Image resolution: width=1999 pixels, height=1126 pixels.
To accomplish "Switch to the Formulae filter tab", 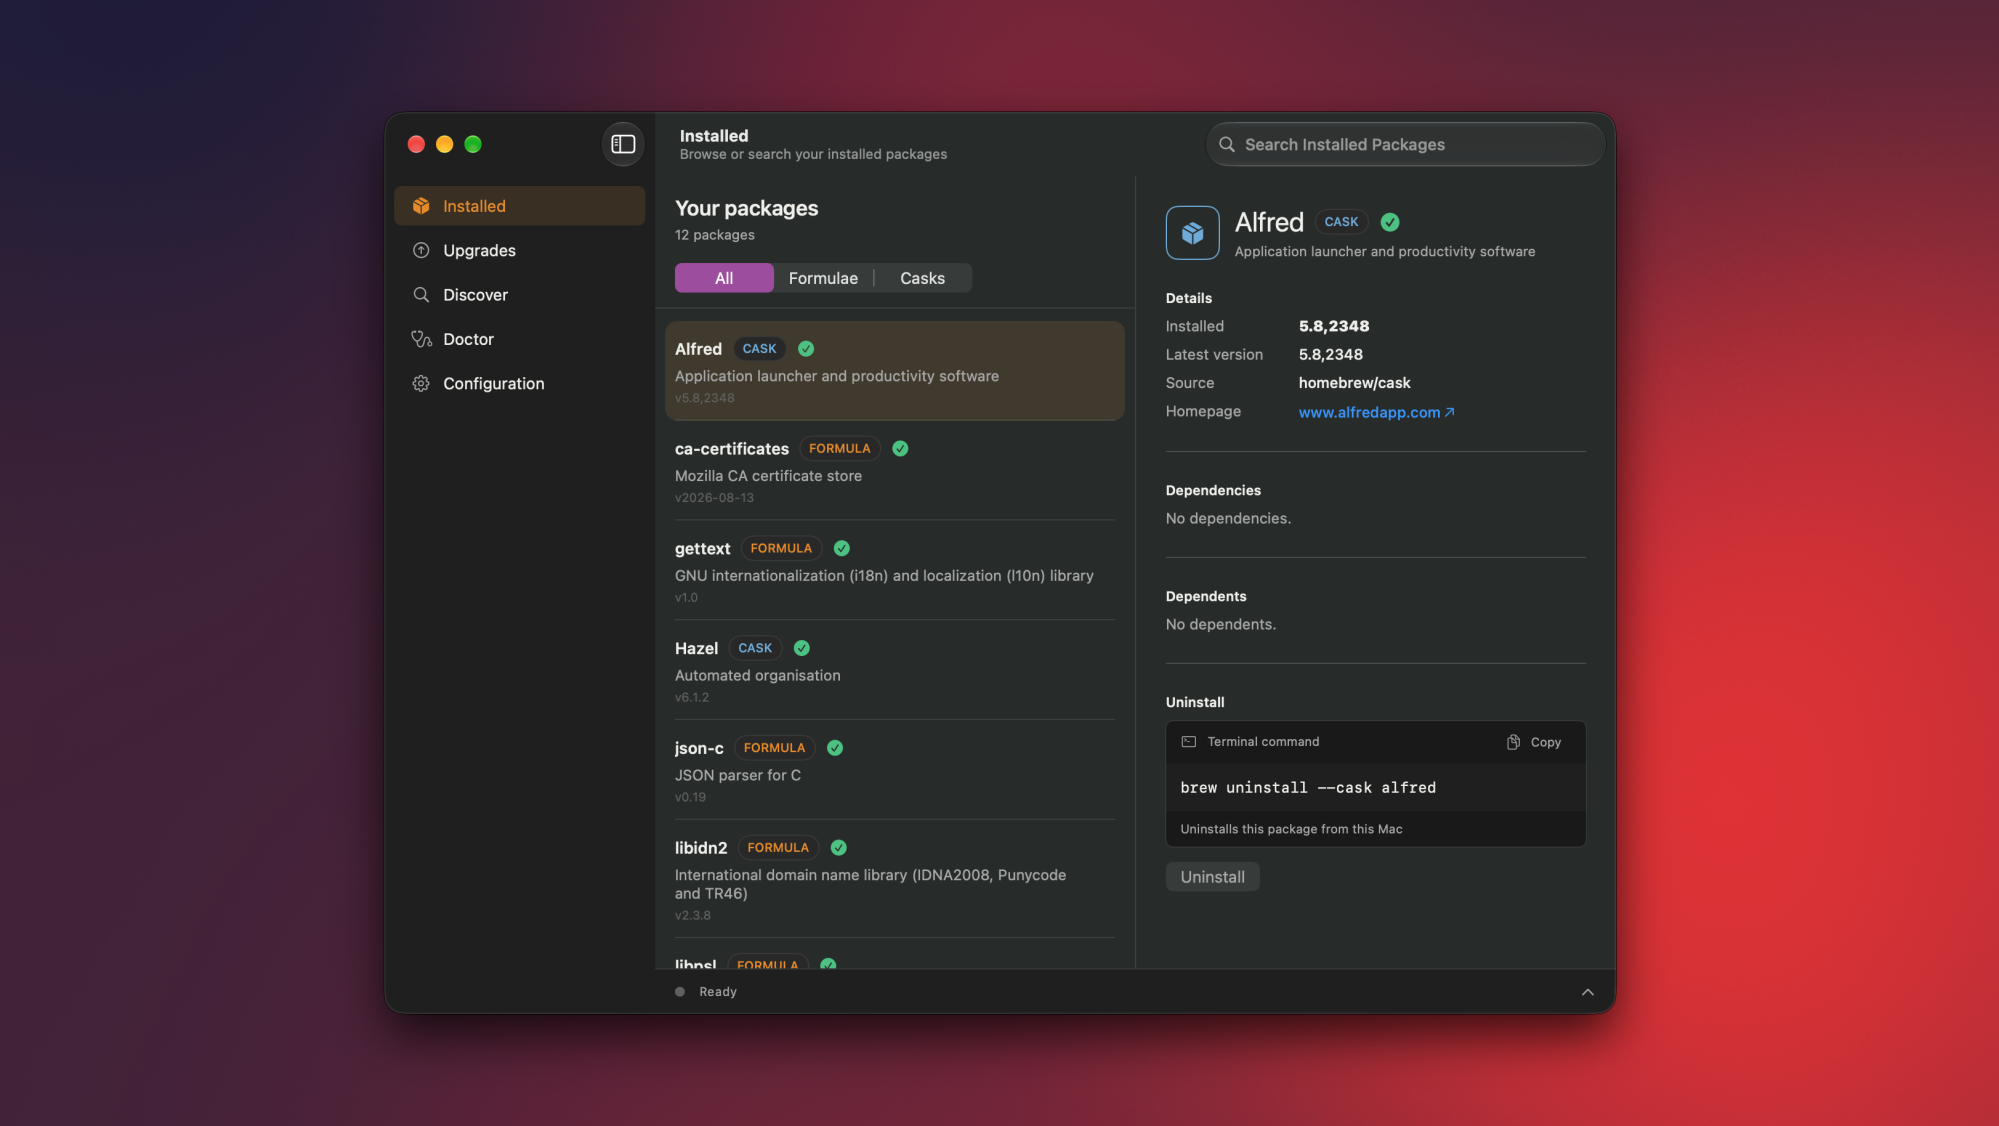I will 823,278.
